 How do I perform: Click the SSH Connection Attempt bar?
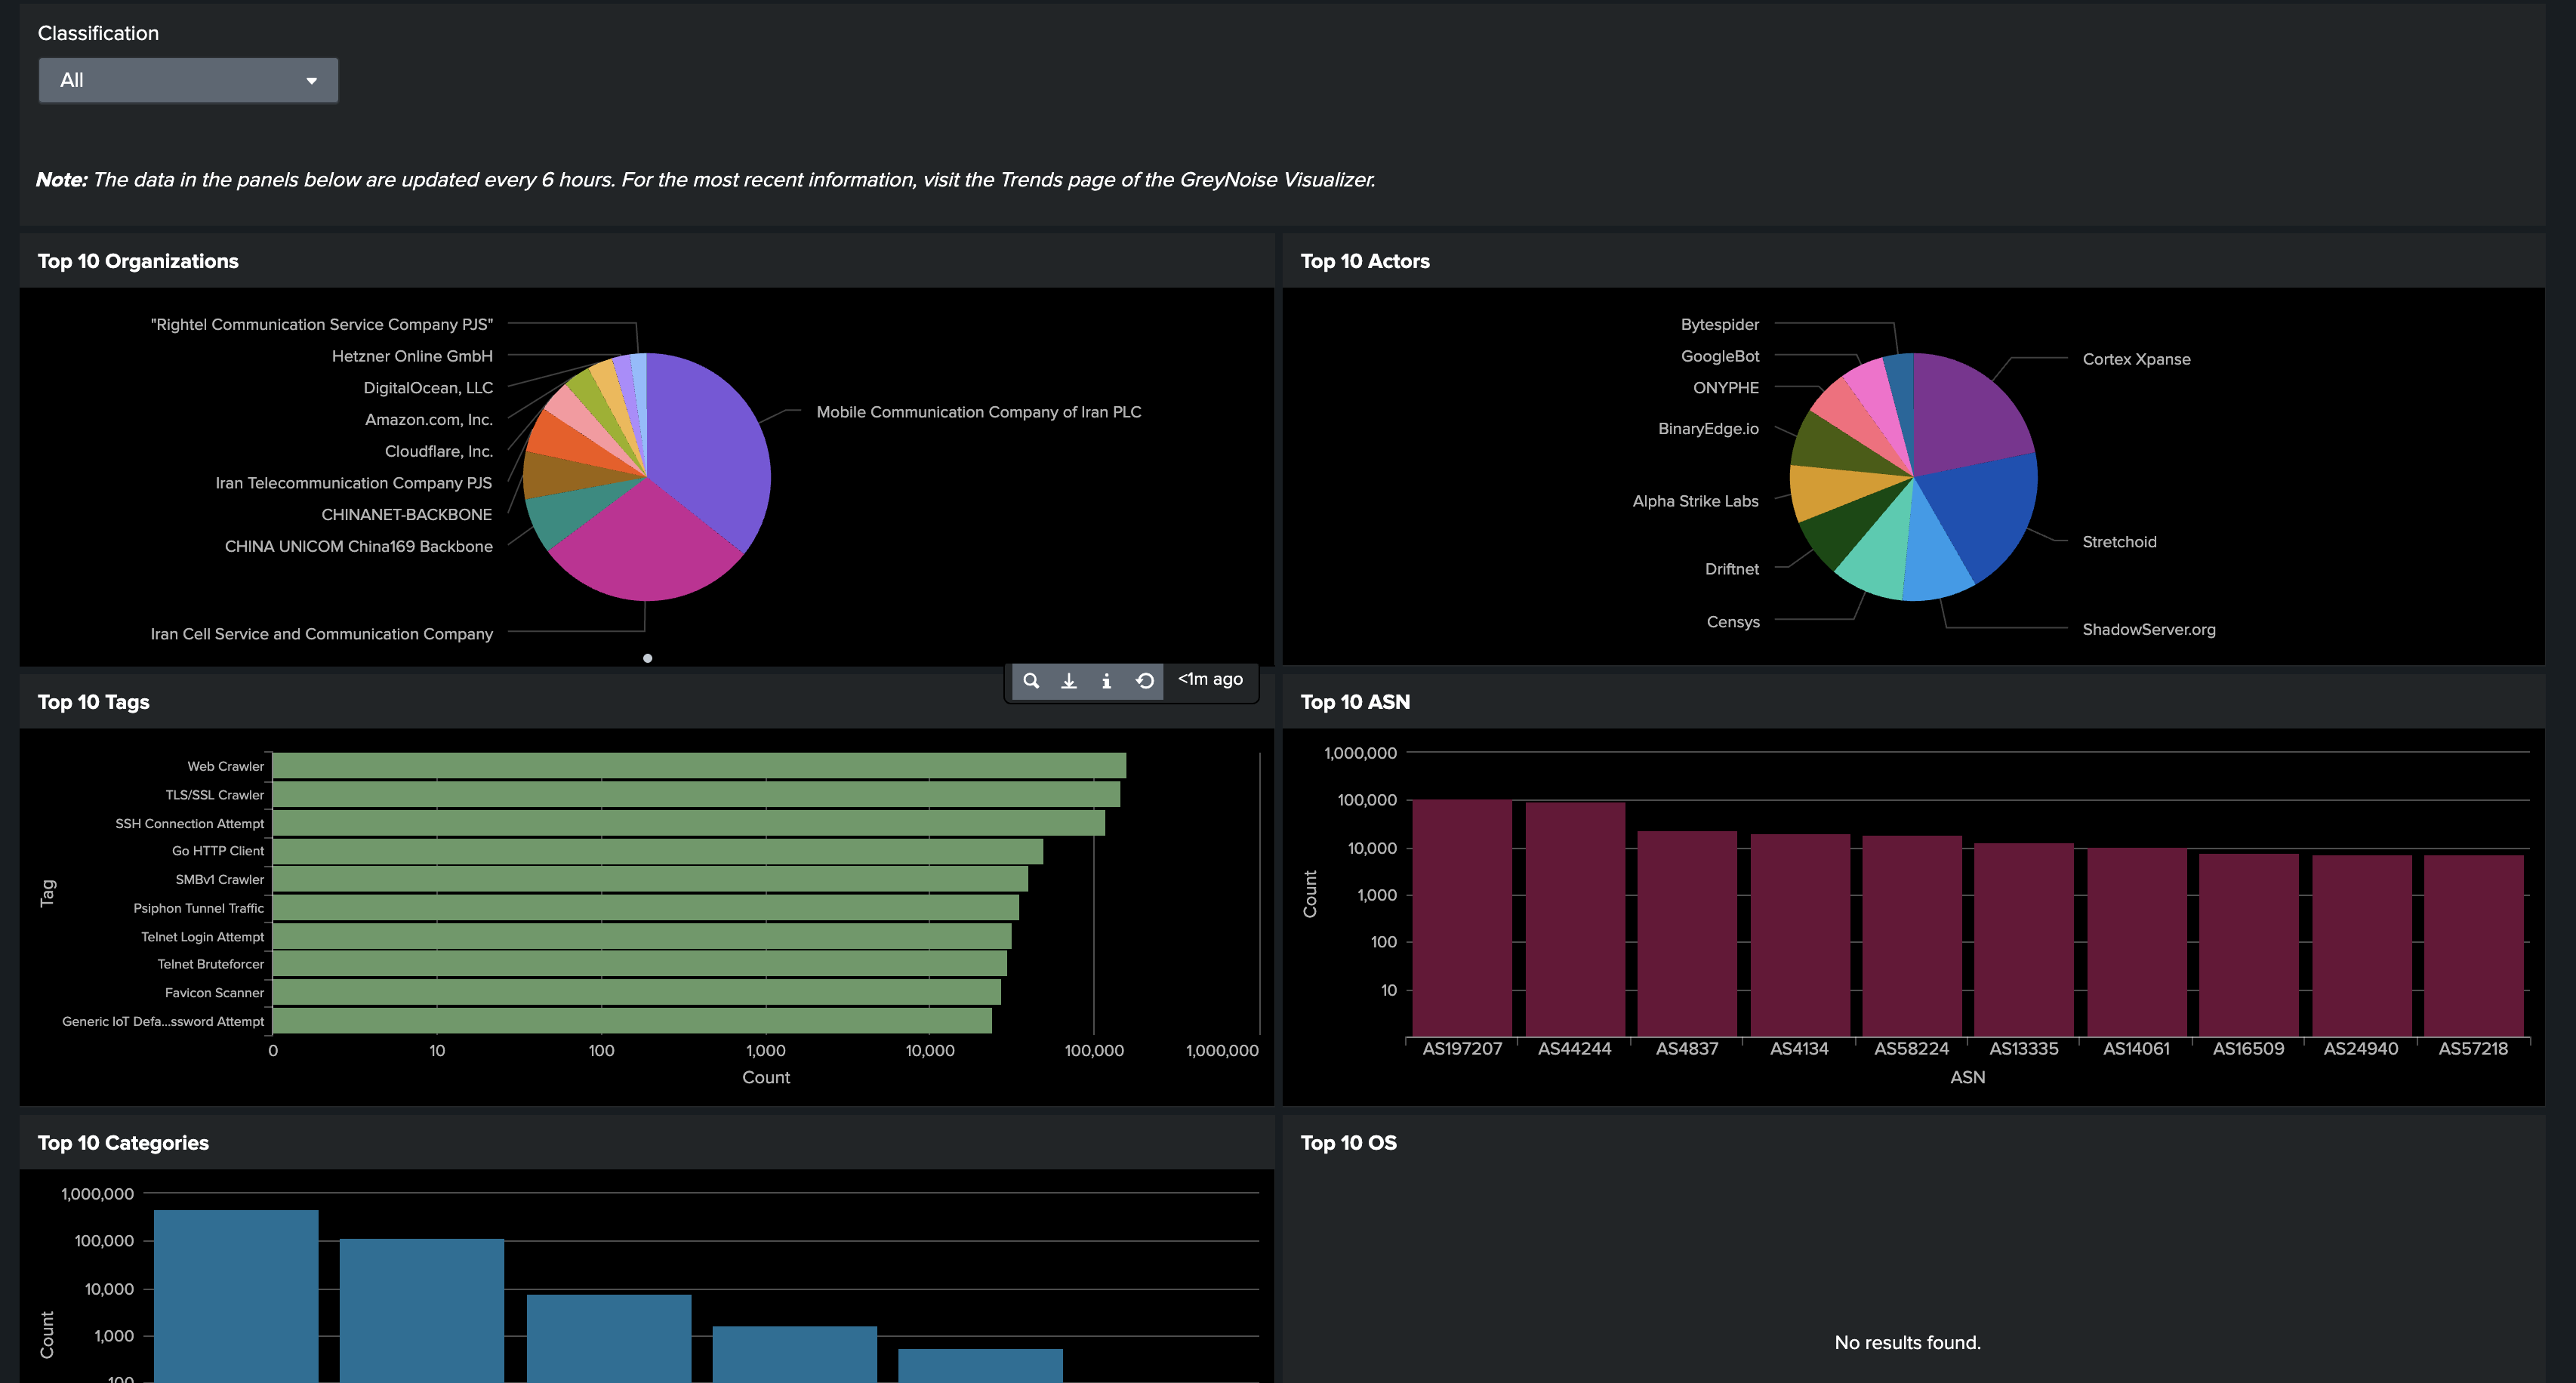click(x=689, y=823)
